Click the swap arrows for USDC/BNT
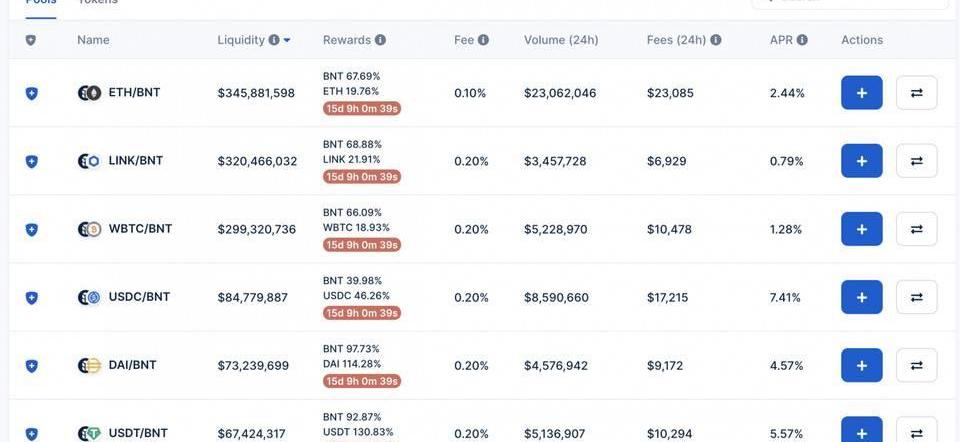This screenshot has height=442, width=960. coord(916,297)
